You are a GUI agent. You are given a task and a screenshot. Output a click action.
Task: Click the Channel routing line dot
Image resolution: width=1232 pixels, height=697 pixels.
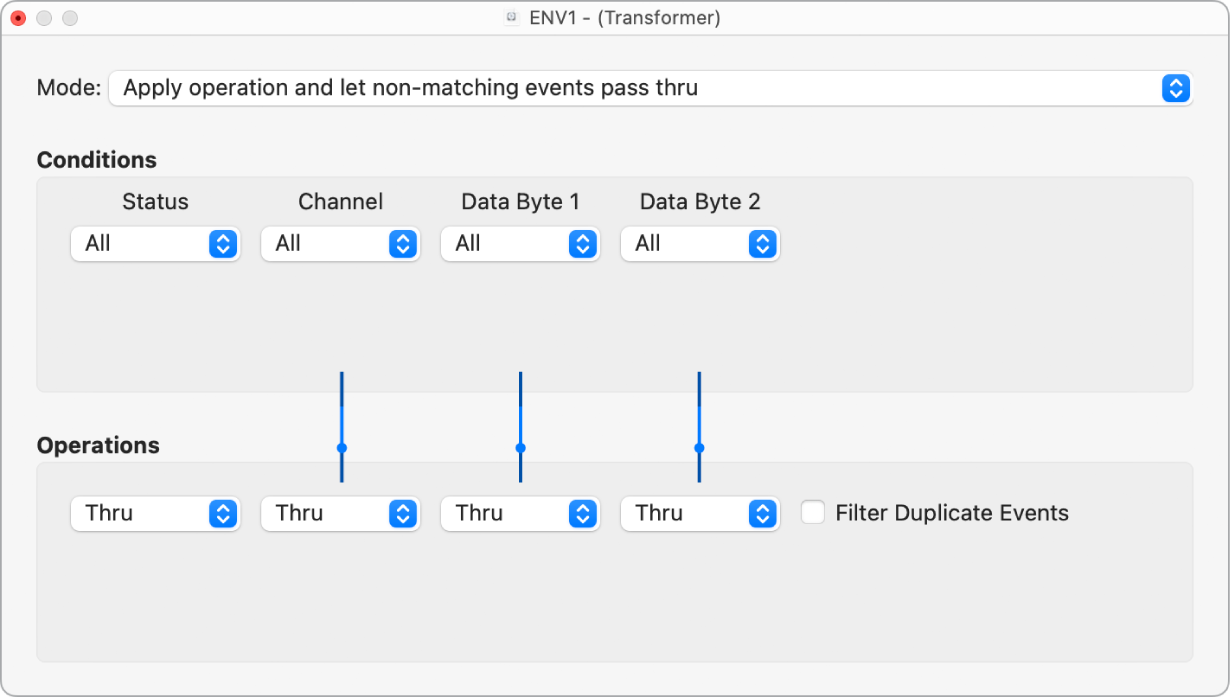(342, 448)
